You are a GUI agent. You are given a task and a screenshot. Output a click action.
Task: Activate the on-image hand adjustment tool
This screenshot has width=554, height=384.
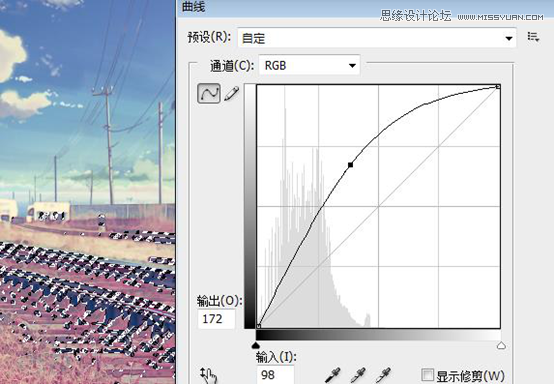point(209,375)
